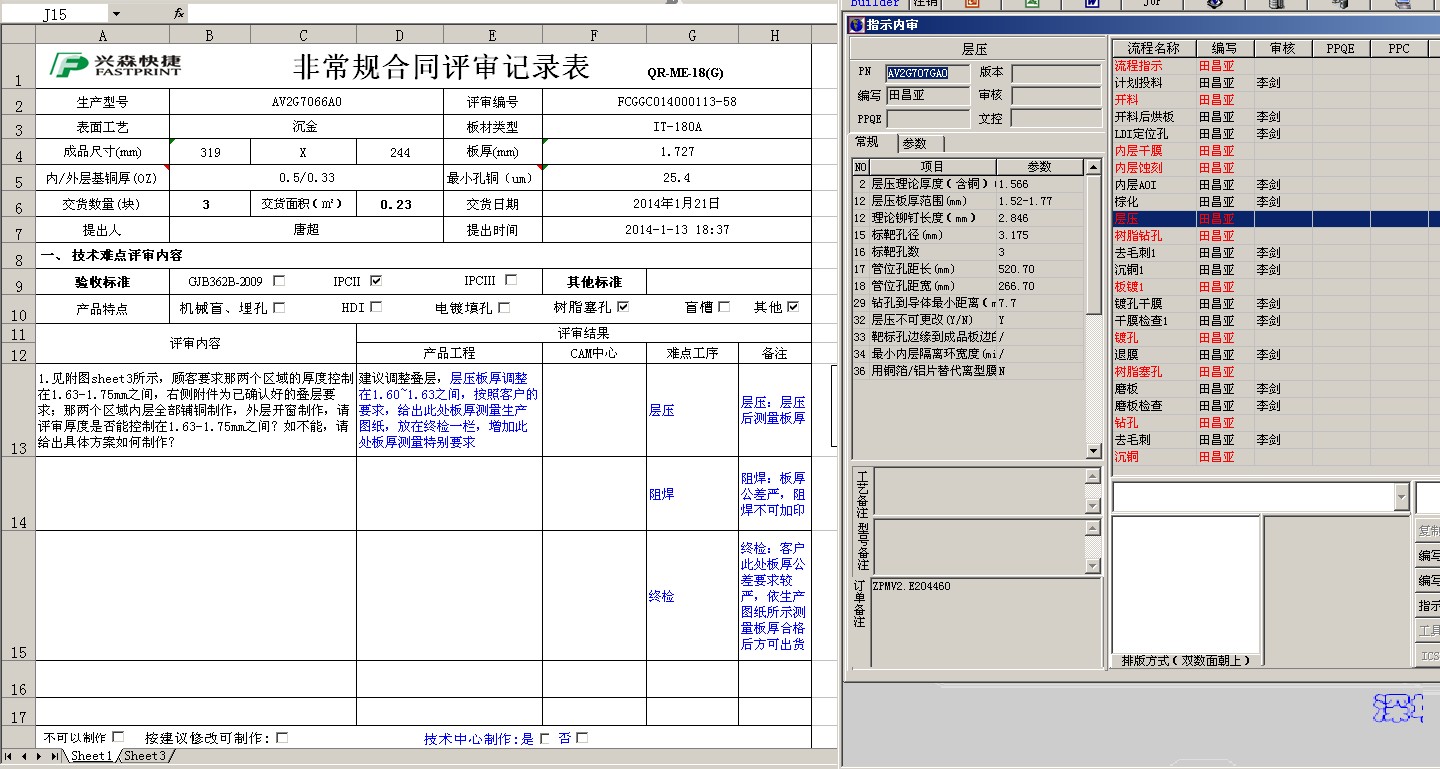Select the 计划投料 row in process list

(1275, 83)
